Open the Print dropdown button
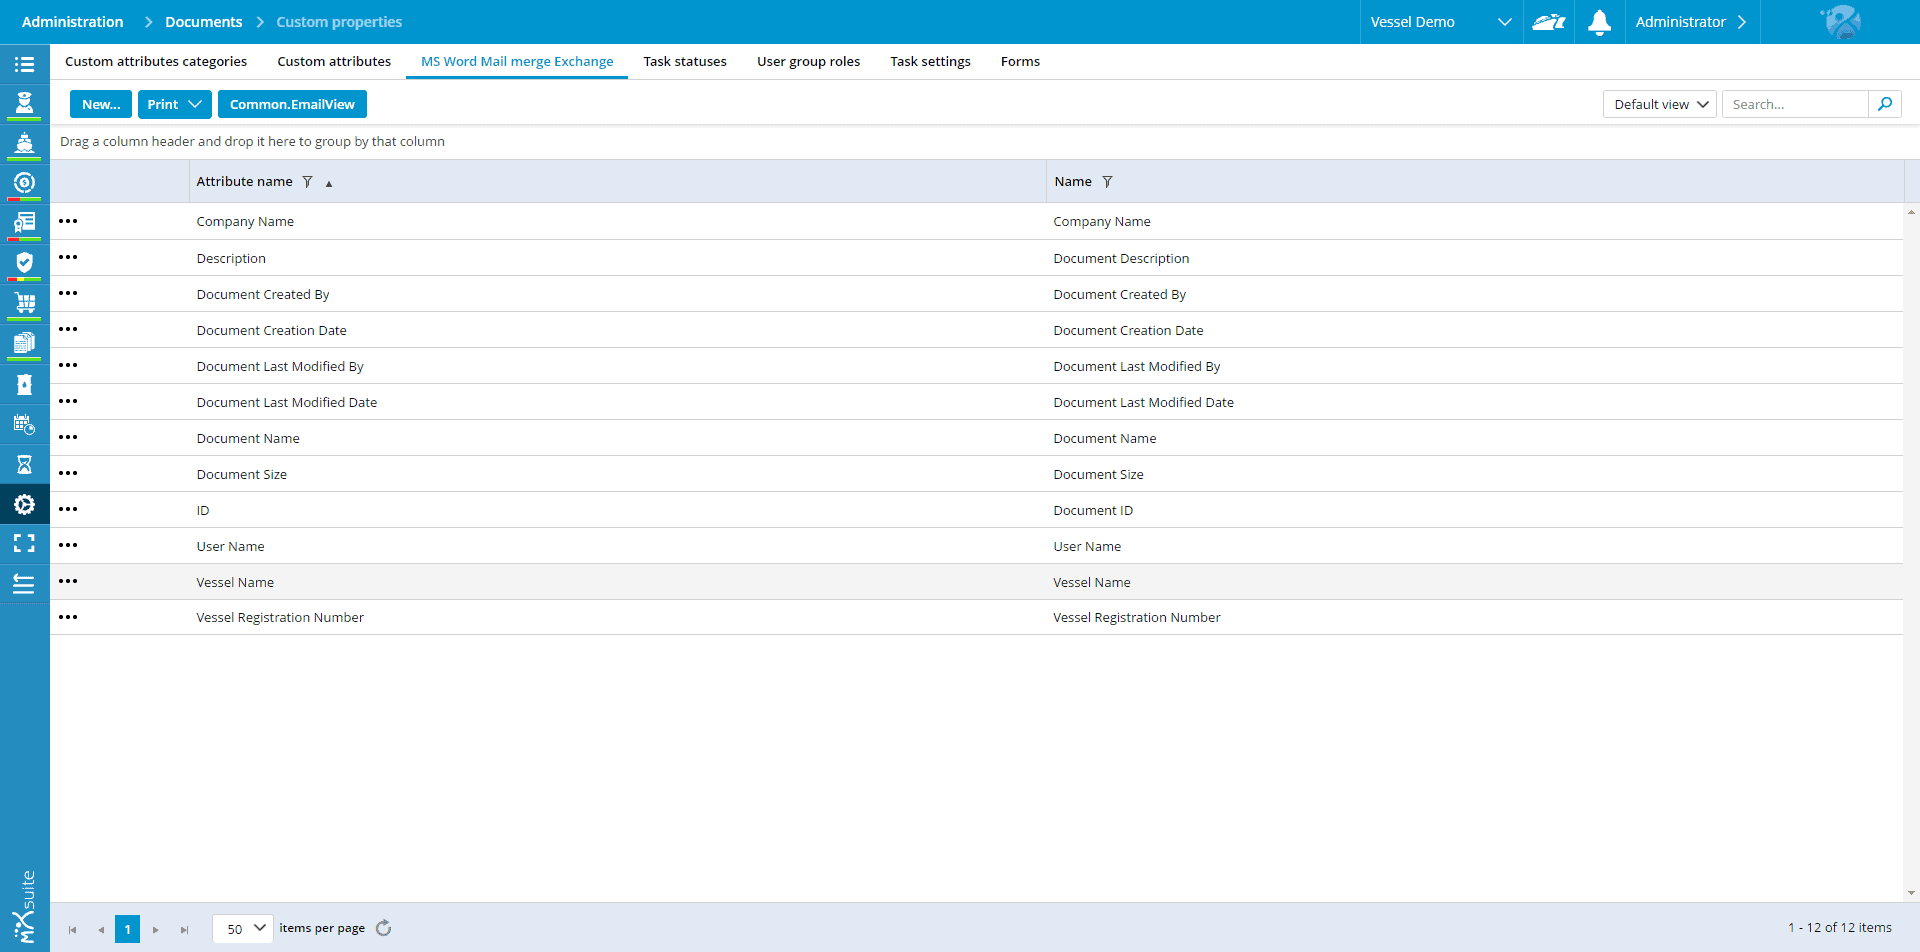Viewport: 1920px width, 952px height. pos(174,104)
